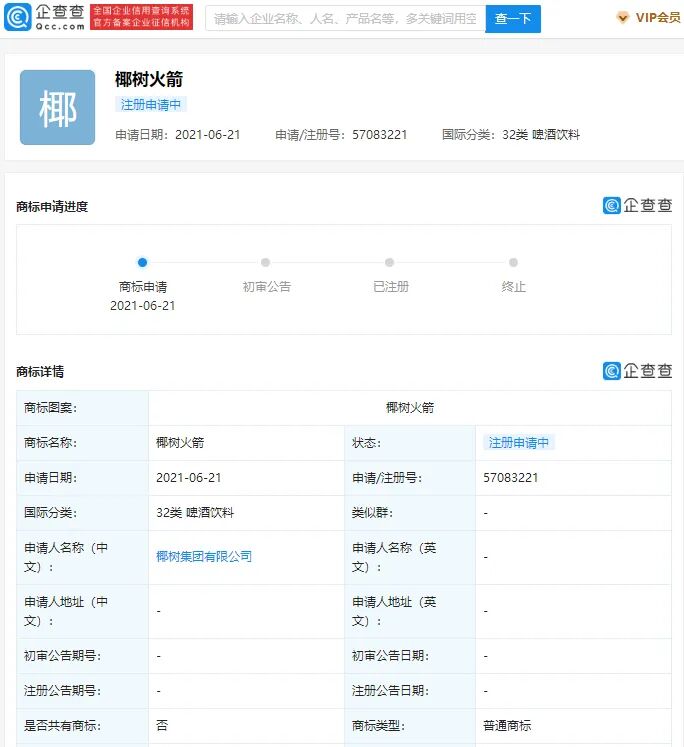
Task: Click the 查一下 search button
Action: coord(513,19)
